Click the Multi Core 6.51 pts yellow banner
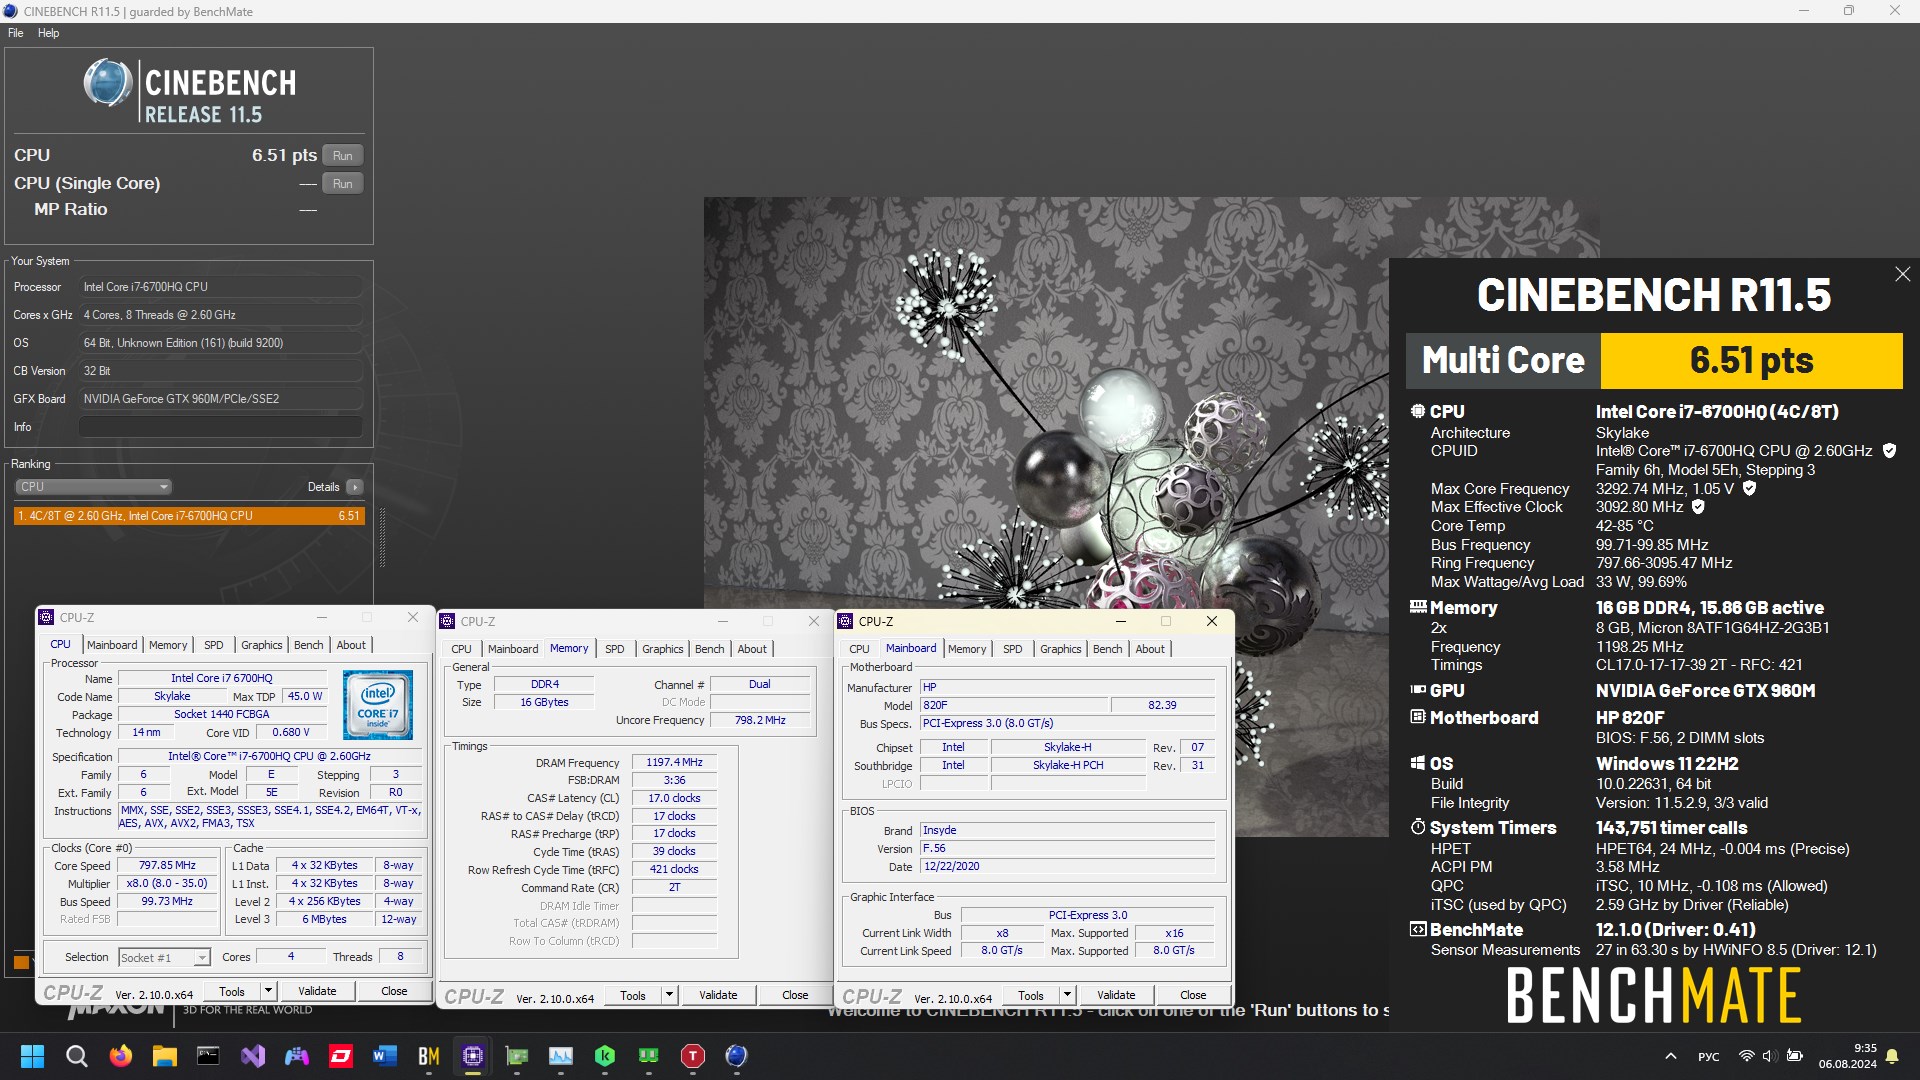Image resolution: width=1920 pixels, height=1080 pixels. click(1751, 361)
